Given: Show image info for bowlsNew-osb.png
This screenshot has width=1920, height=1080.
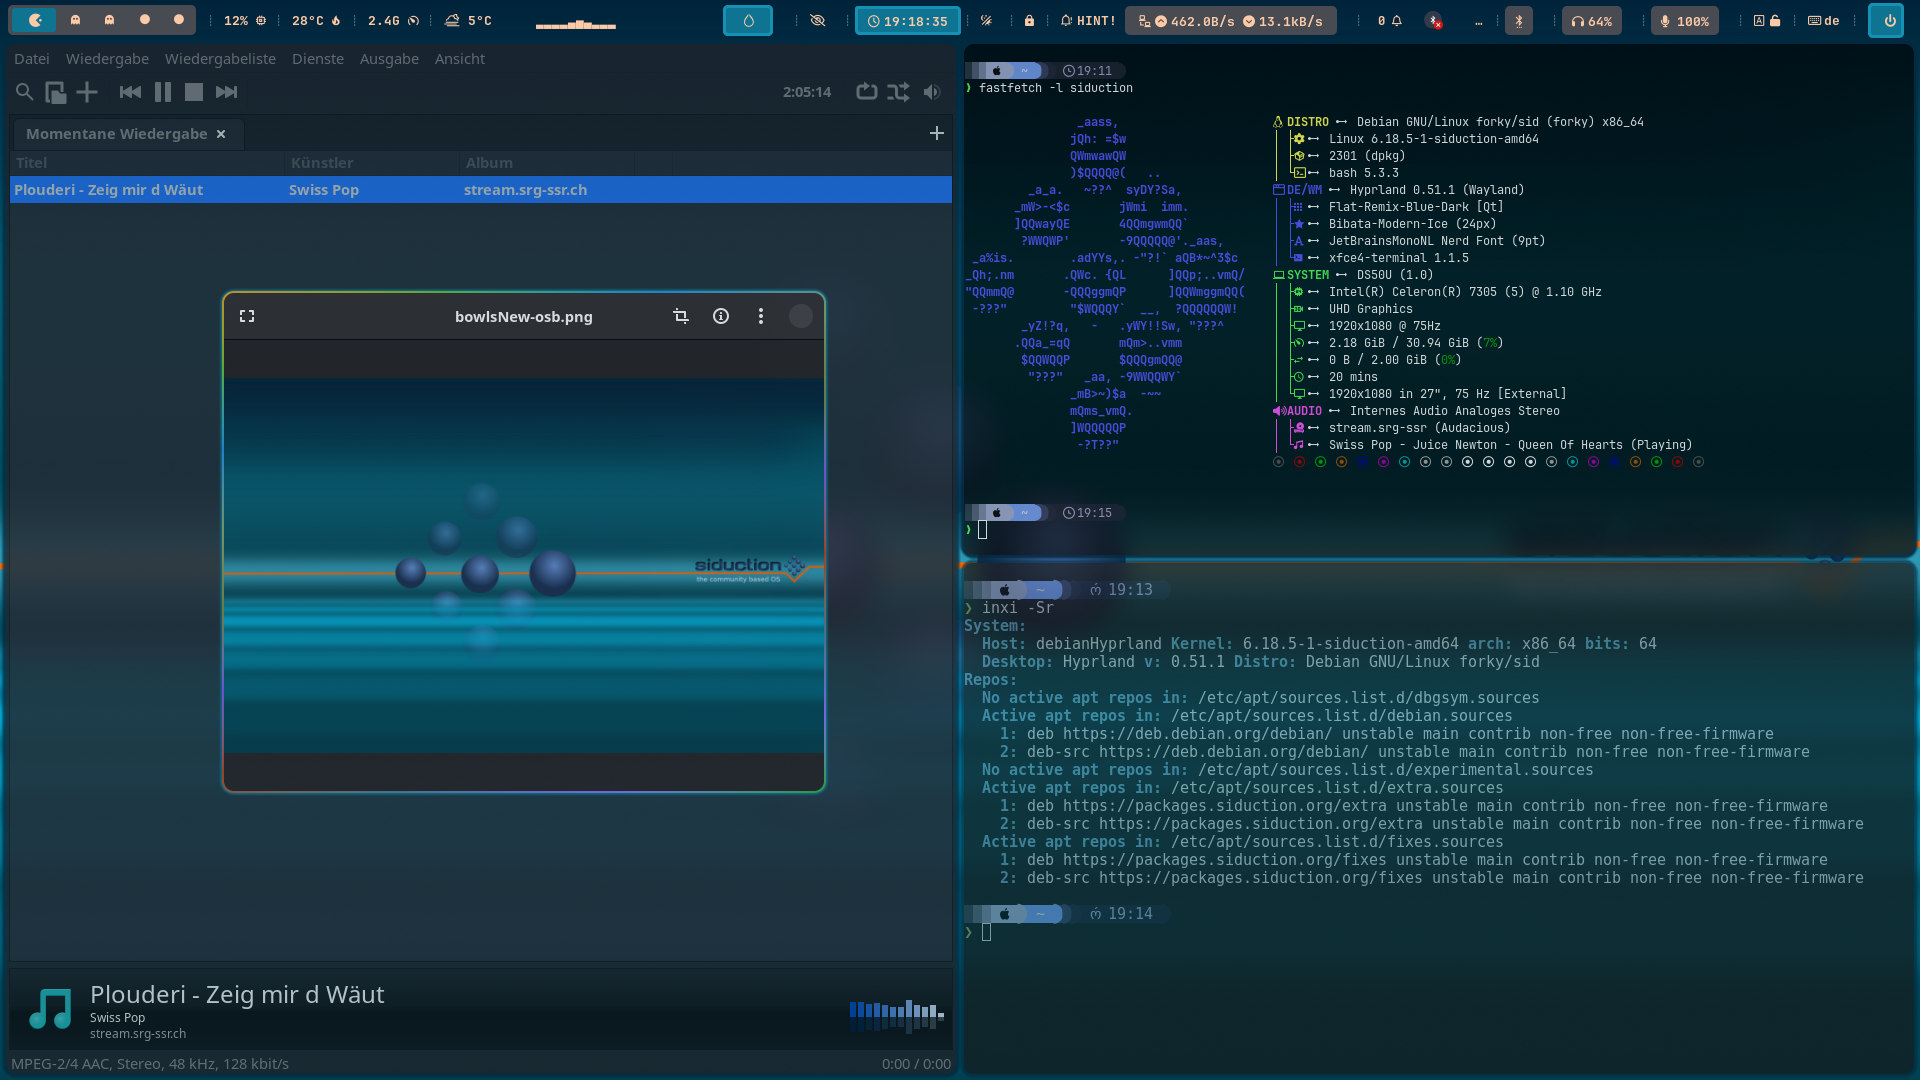Looking at the screenshot, I should pos(721,316).
